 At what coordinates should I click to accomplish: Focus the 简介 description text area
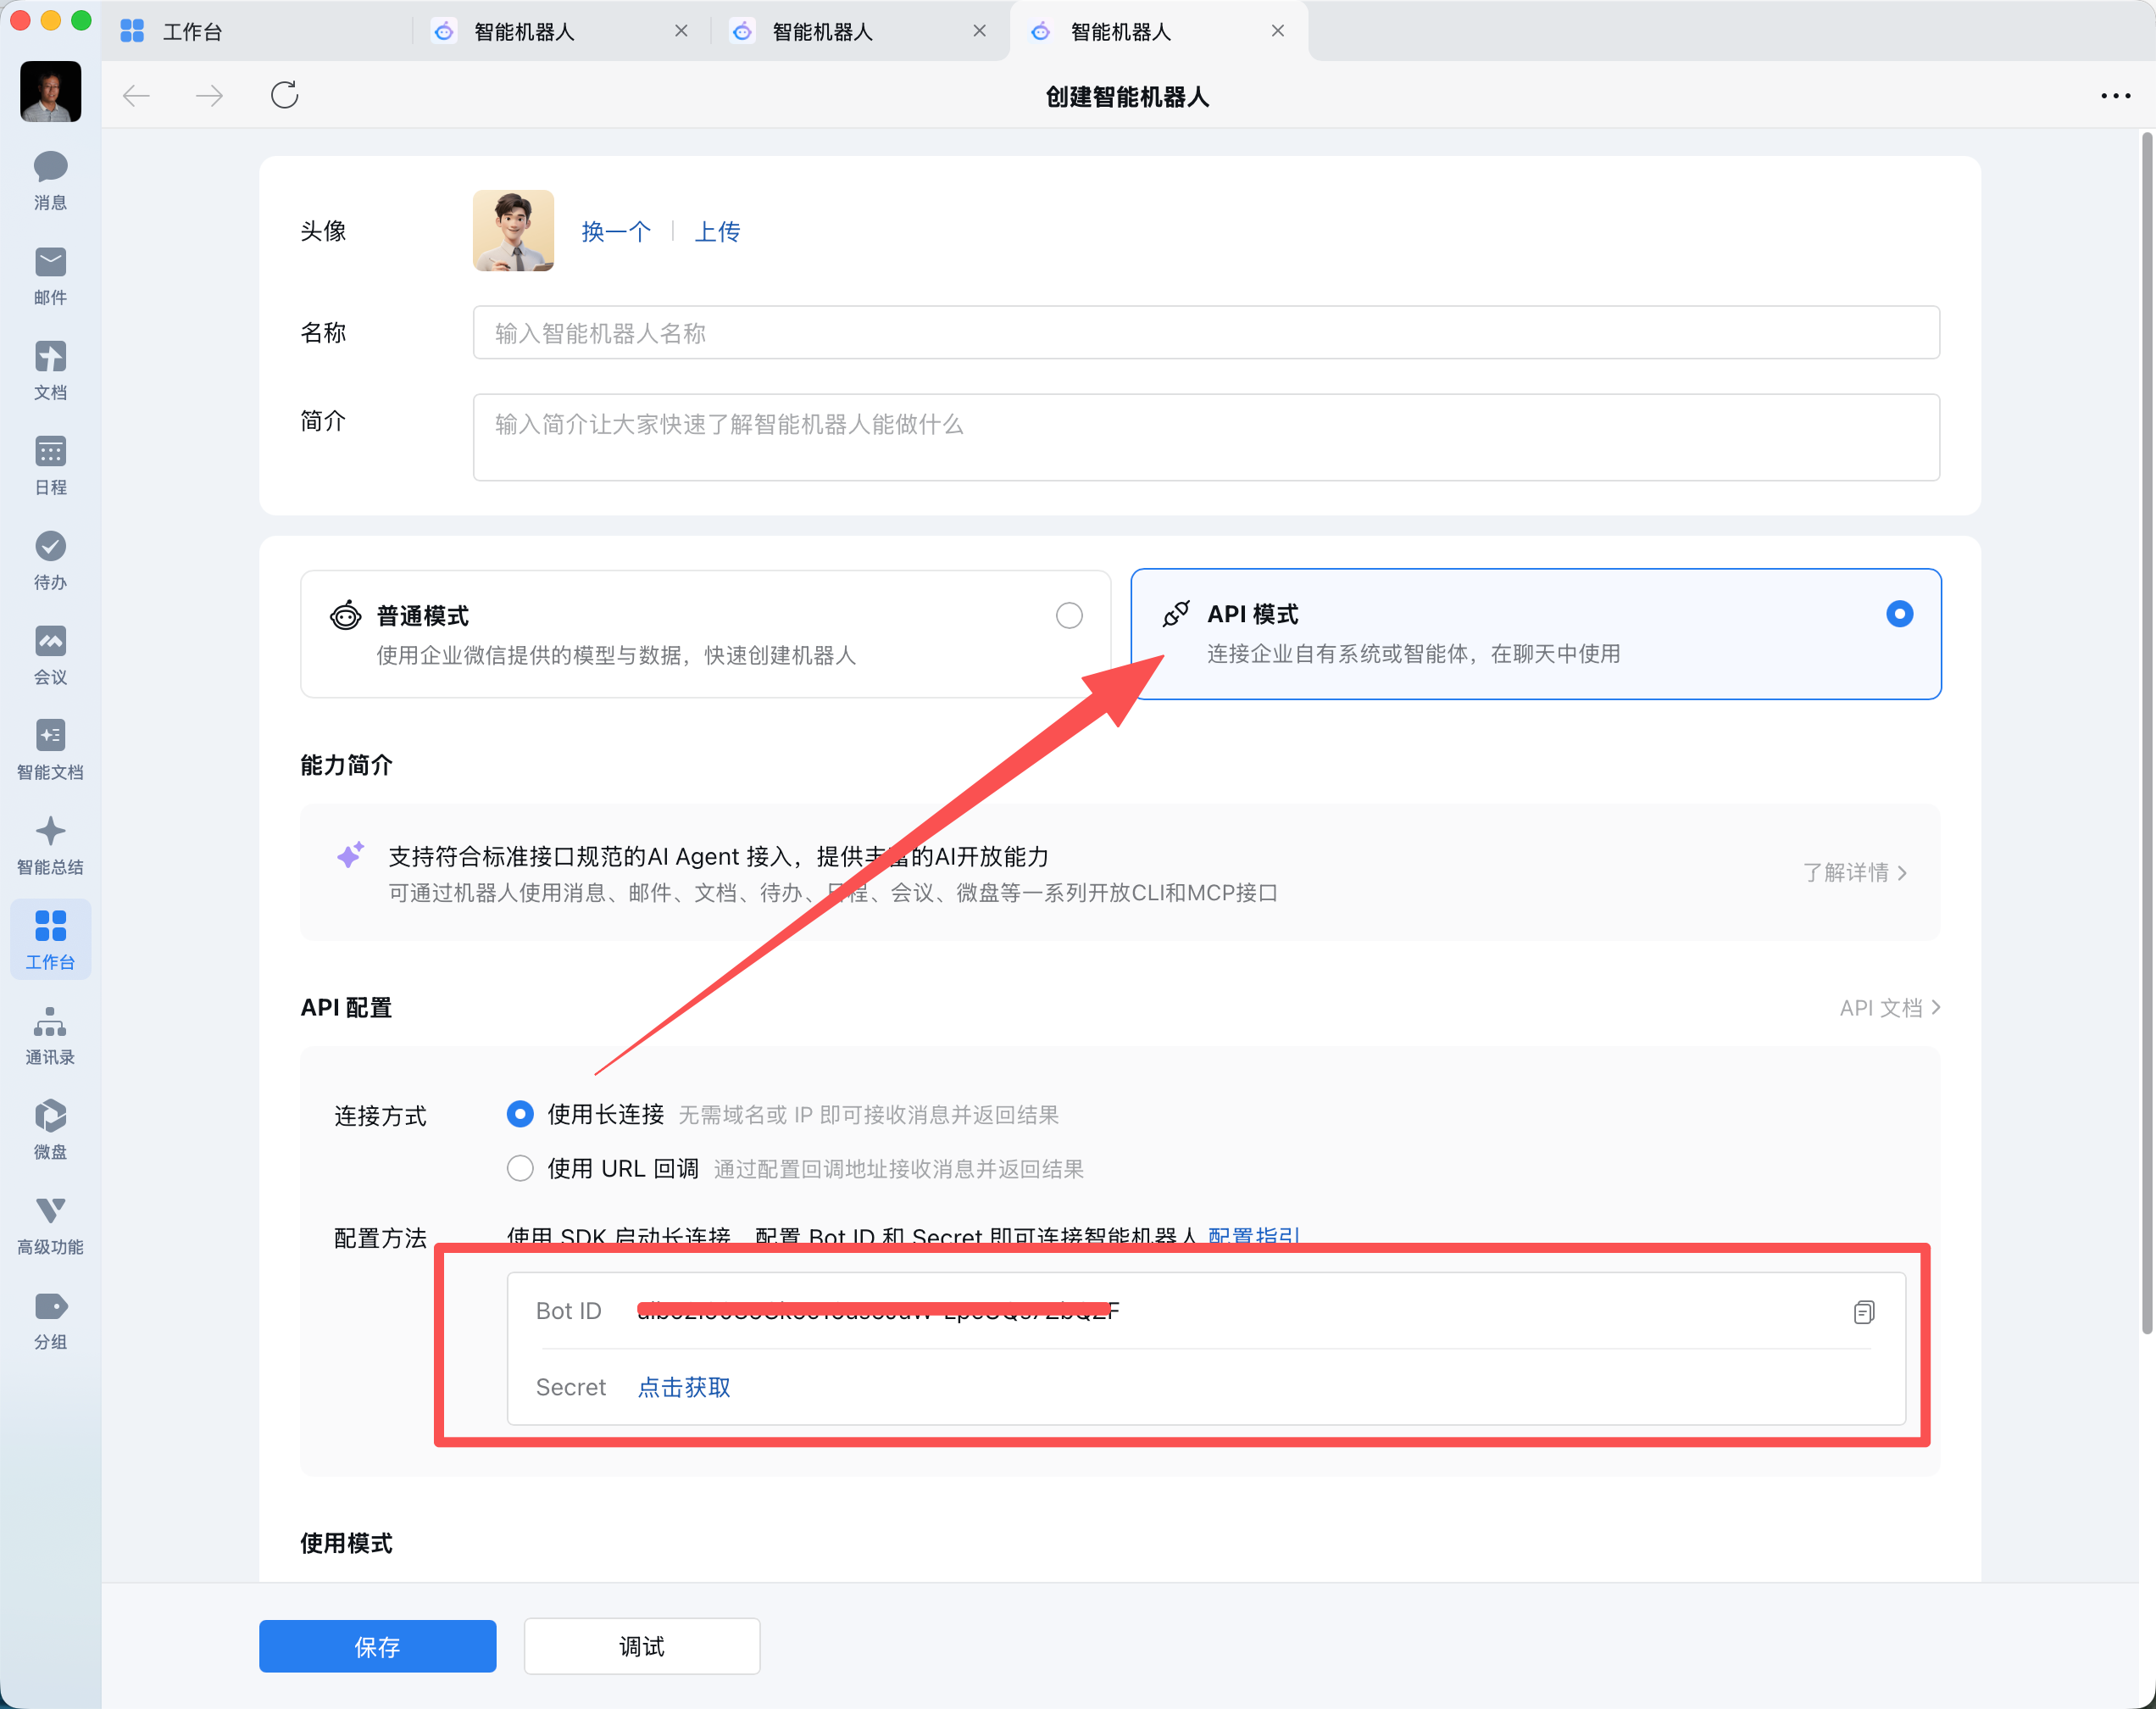1206,437
